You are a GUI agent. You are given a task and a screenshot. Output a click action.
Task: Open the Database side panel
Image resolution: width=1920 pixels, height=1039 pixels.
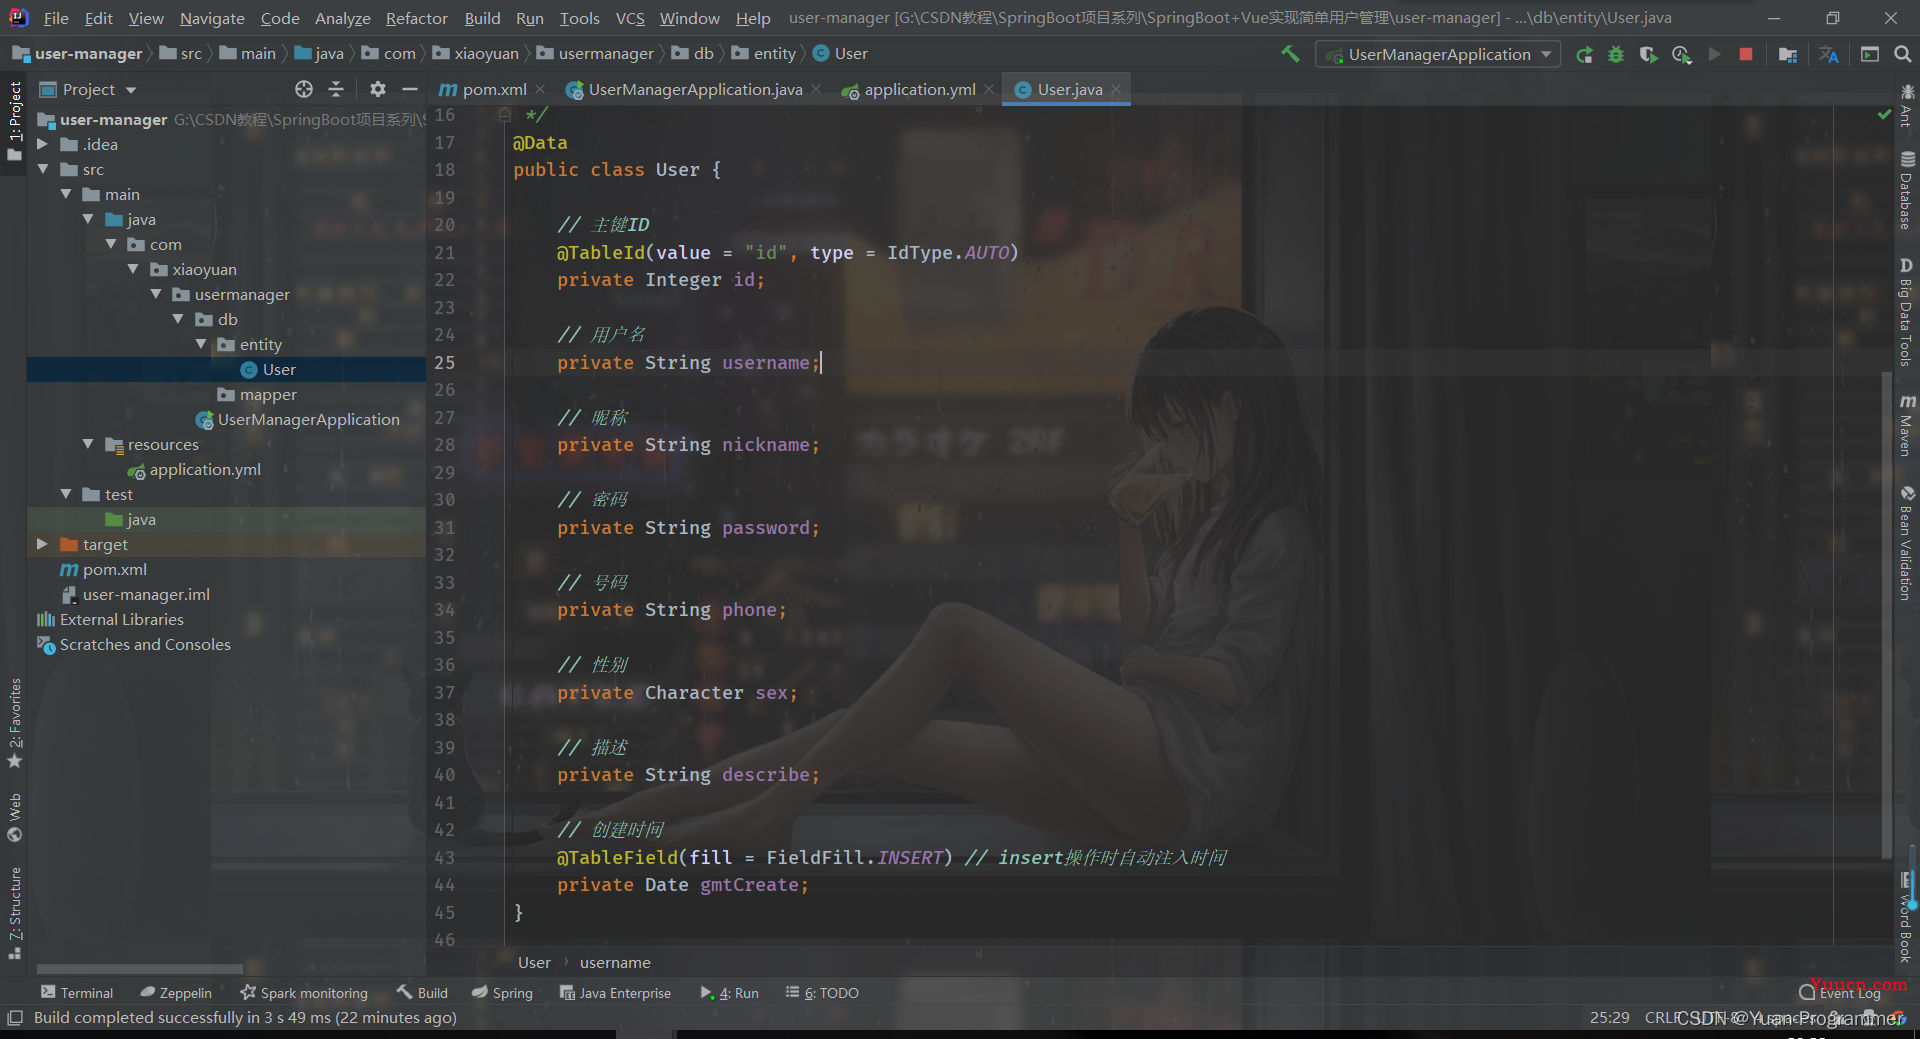[1907, 190]
